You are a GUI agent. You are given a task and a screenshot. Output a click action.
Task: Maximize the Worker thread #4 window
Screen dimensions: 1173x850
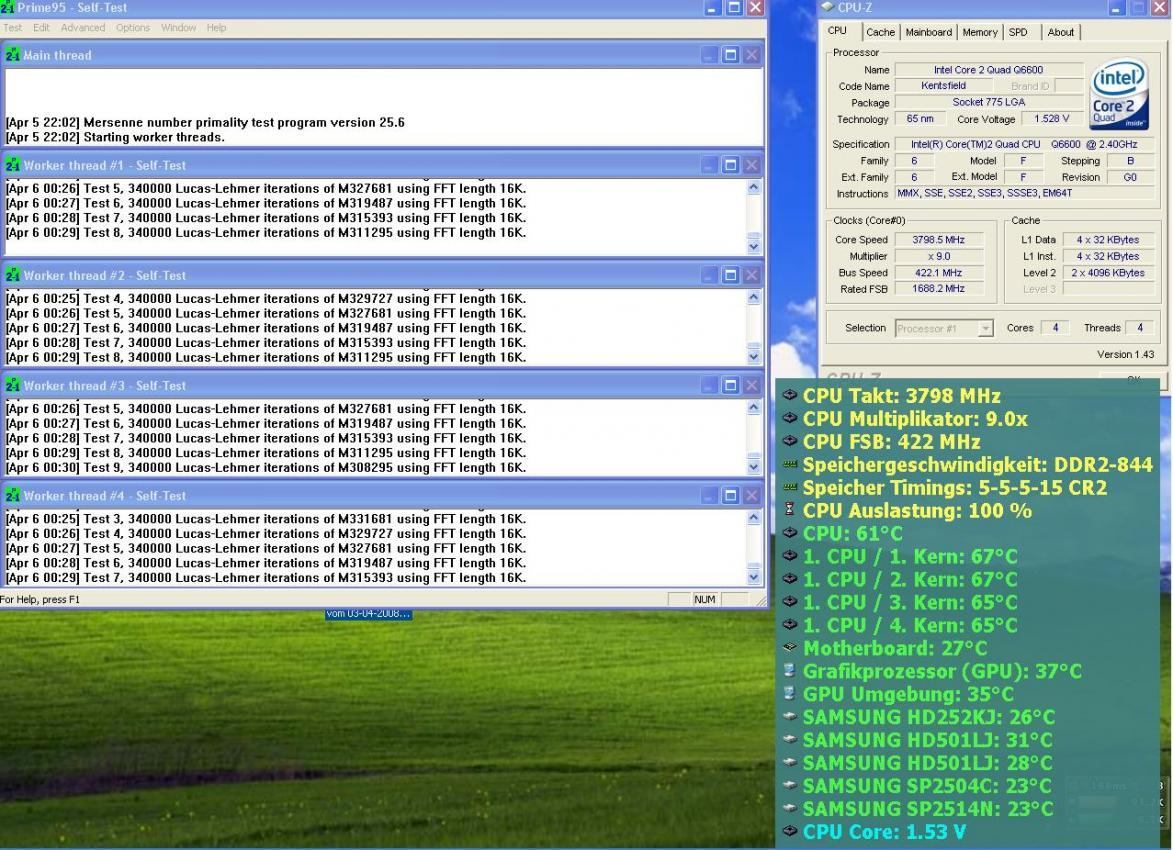(730, 495)
